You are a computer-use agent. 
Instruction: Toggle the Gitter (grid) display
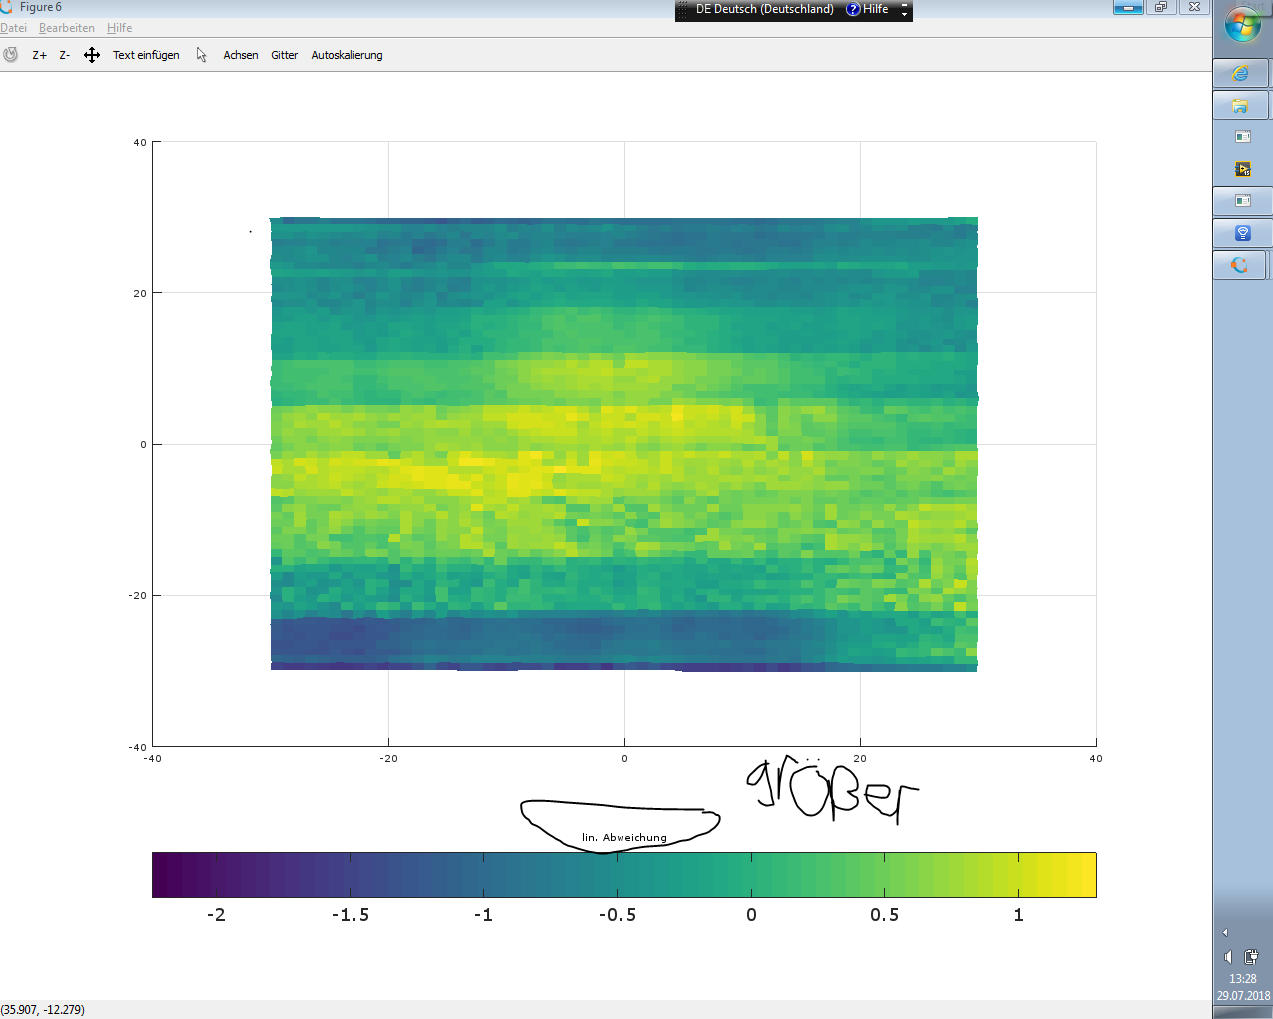[x=284, y=55]
